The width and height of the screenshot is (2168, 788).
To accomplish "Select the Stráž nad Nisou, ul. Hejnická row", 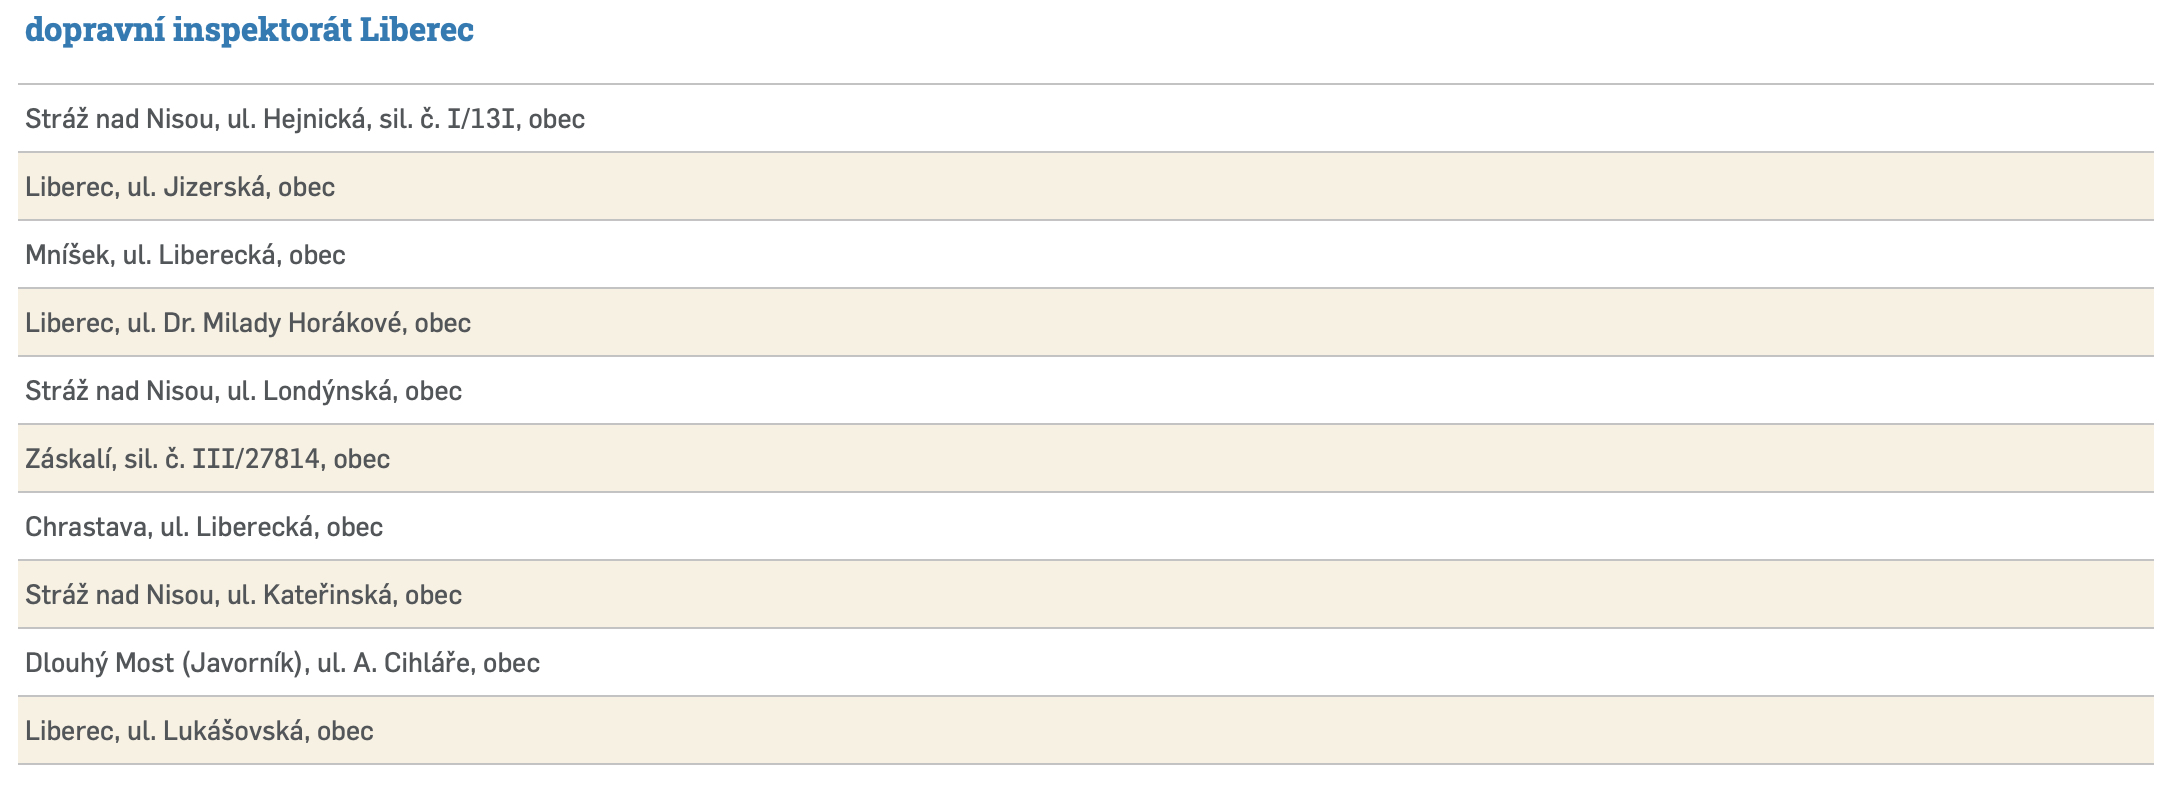I will (x=304, y=119).
